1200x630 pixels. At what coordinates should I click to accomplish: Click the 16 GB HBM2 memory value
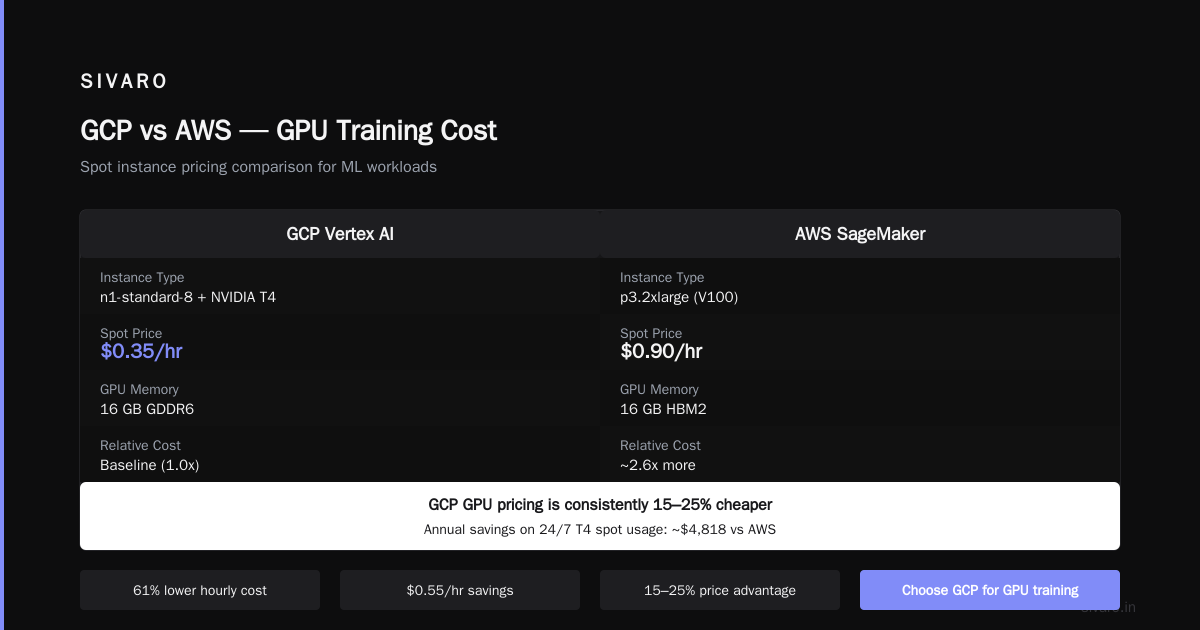(663, 409)
